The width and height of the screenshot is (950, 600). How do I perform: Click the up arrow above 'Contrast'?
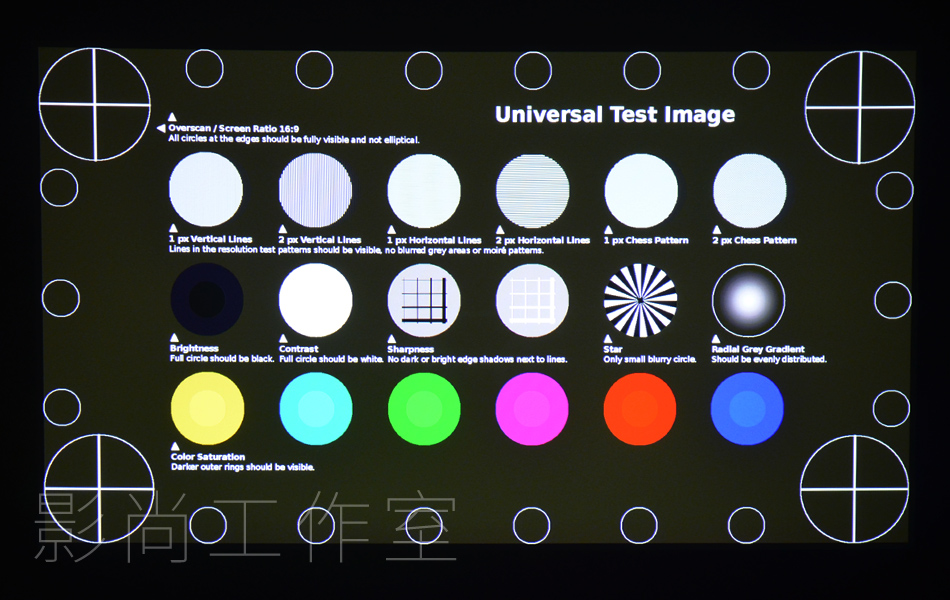point(283,338)
